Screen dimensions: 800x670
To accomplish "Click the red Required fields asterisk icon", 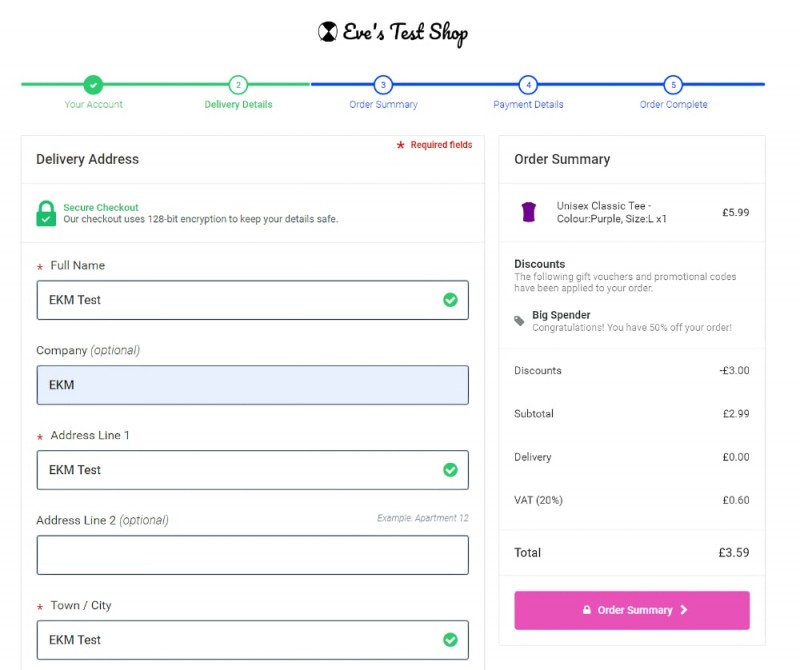I will (402, 144).
